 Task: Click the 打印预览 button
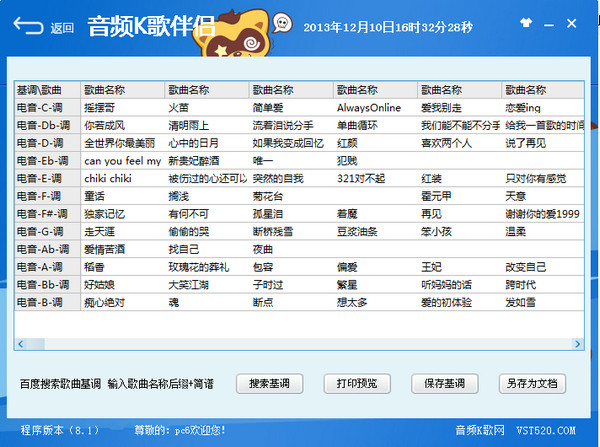tap(357, 383)
